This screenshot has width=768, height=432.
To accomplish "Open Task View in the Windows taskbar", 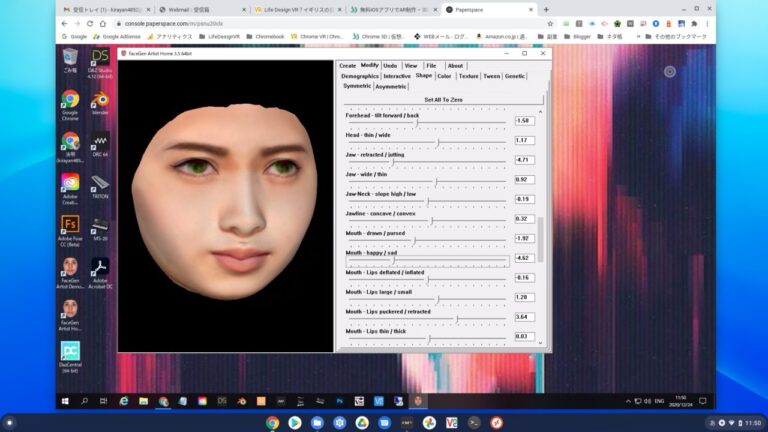I will coord(103,401).
